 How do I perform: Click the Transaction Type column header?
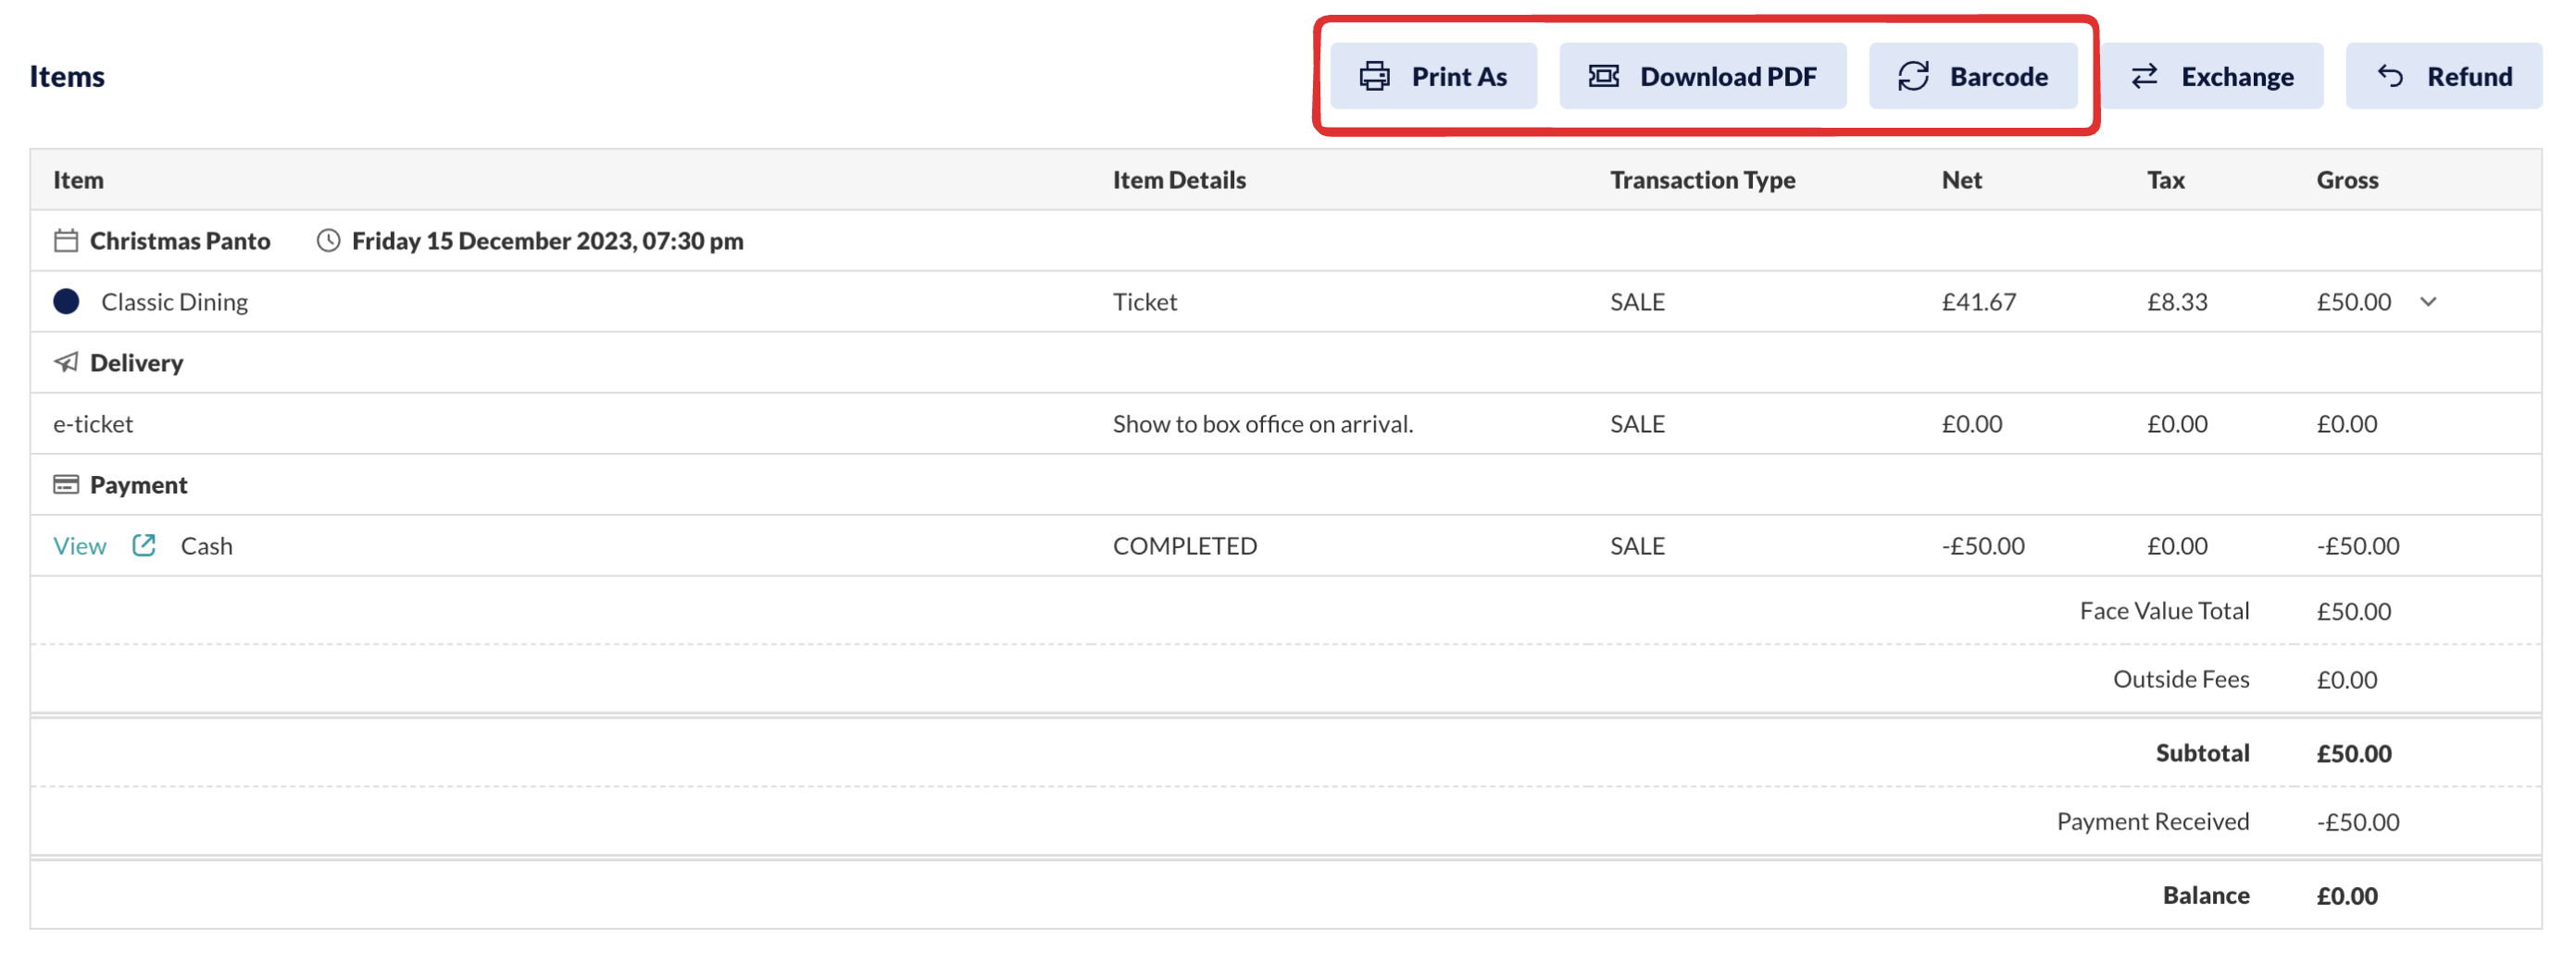pos(1702,180)
